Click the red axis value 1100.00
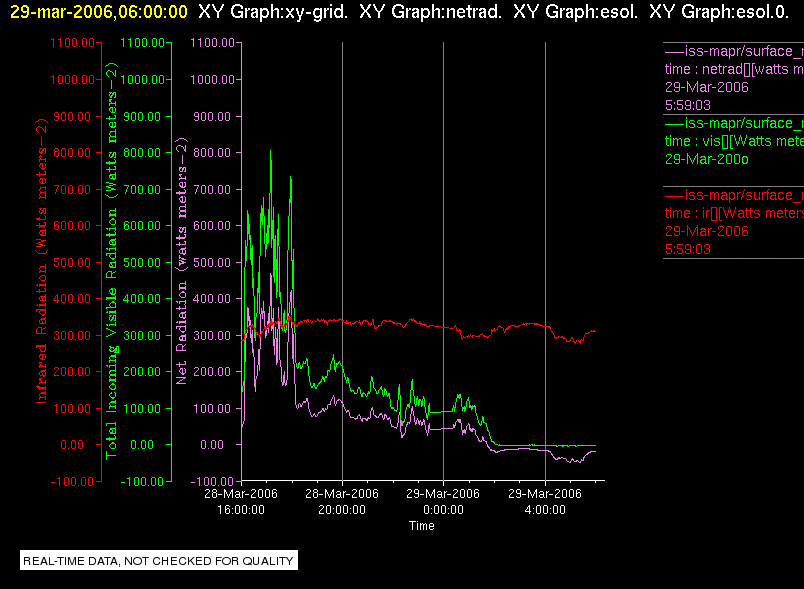This screenshot has height=589, width=804. pos(72,43)
